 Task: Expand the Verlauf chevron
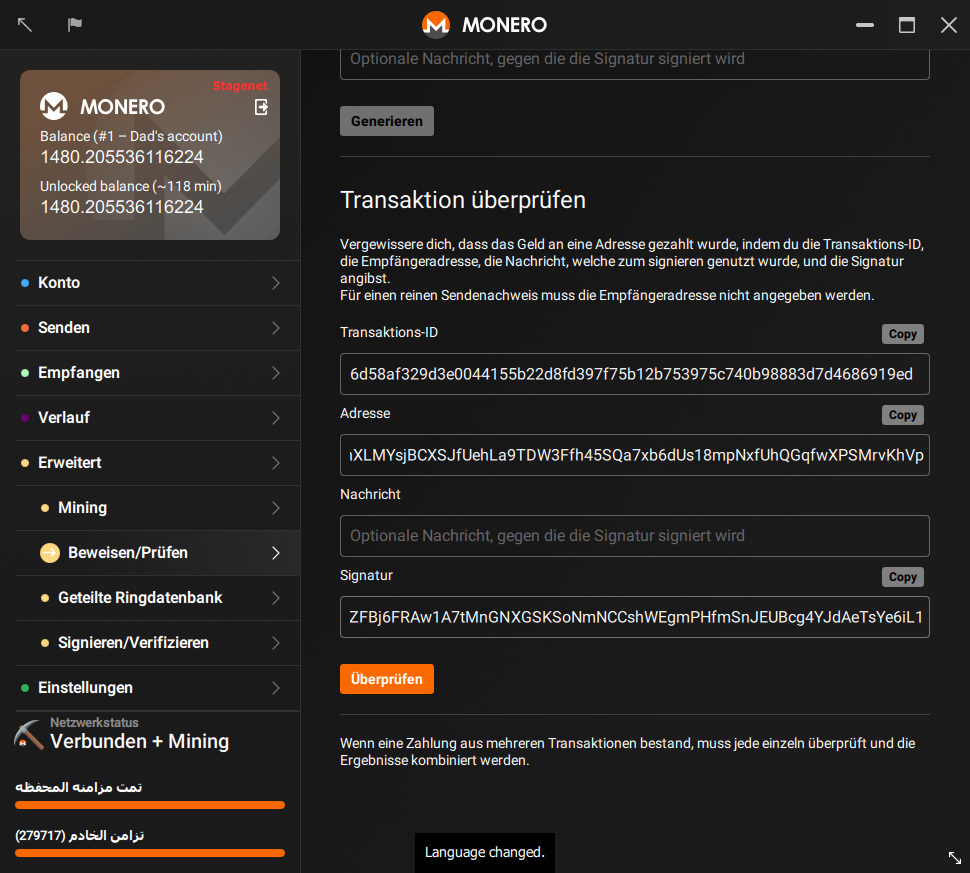coord(276,418)
